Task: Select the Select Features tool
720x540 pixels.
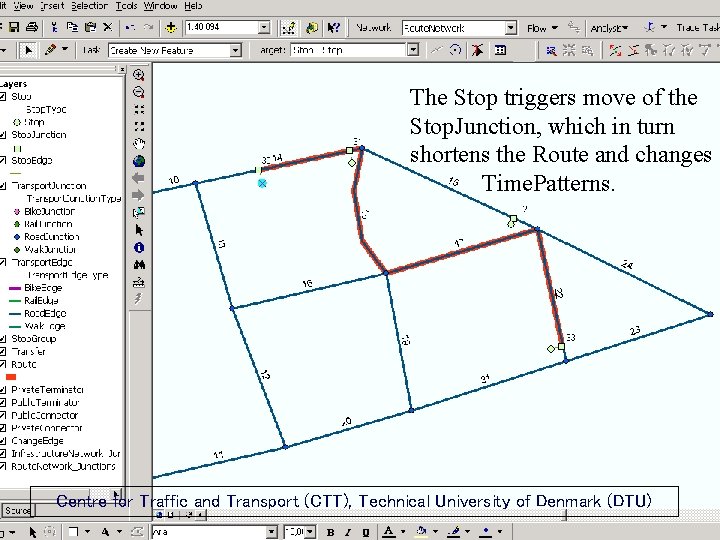Action: [139, 213]
